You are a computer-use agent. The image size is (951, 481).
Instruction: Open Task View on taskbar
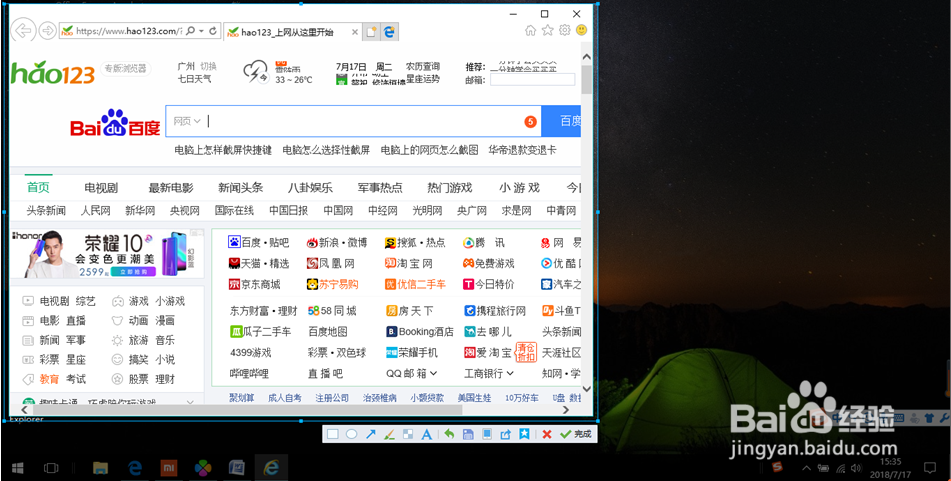(x=52, y=468)
